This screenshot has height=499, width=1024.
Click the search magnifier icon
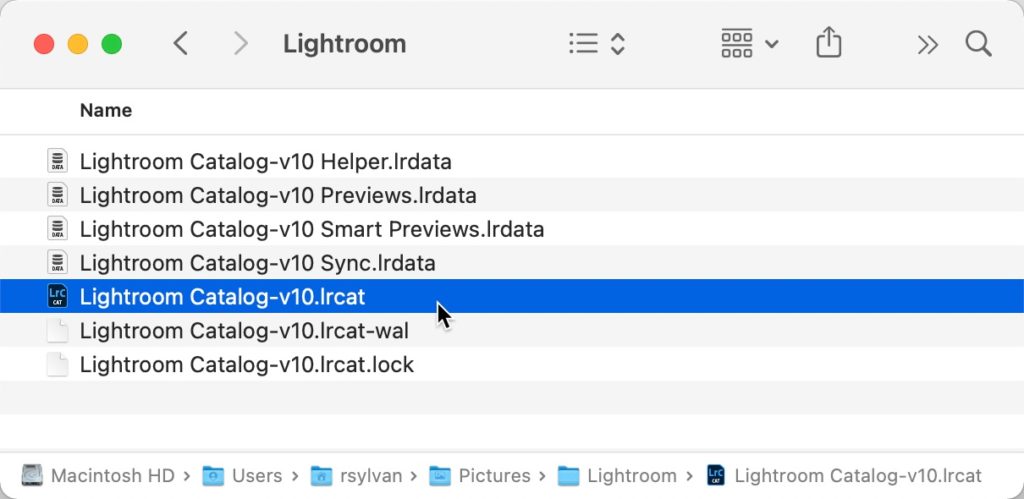(x=978, y=44)
